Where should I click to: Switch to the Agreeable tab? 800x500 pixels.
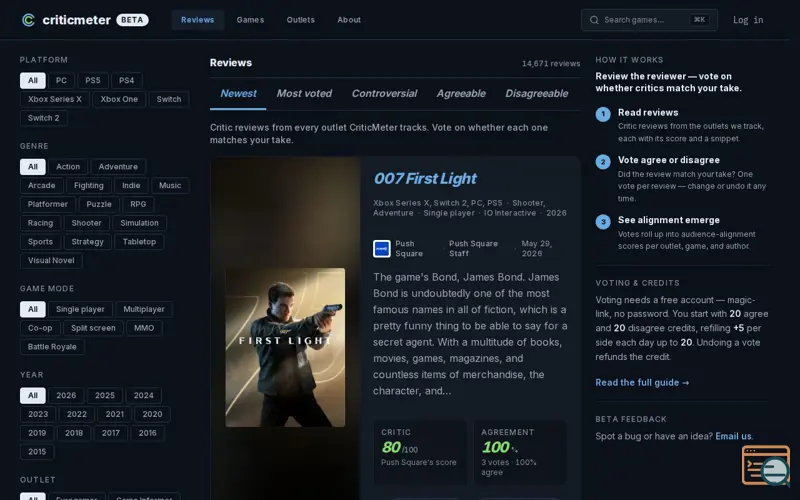tap(461, 93)
